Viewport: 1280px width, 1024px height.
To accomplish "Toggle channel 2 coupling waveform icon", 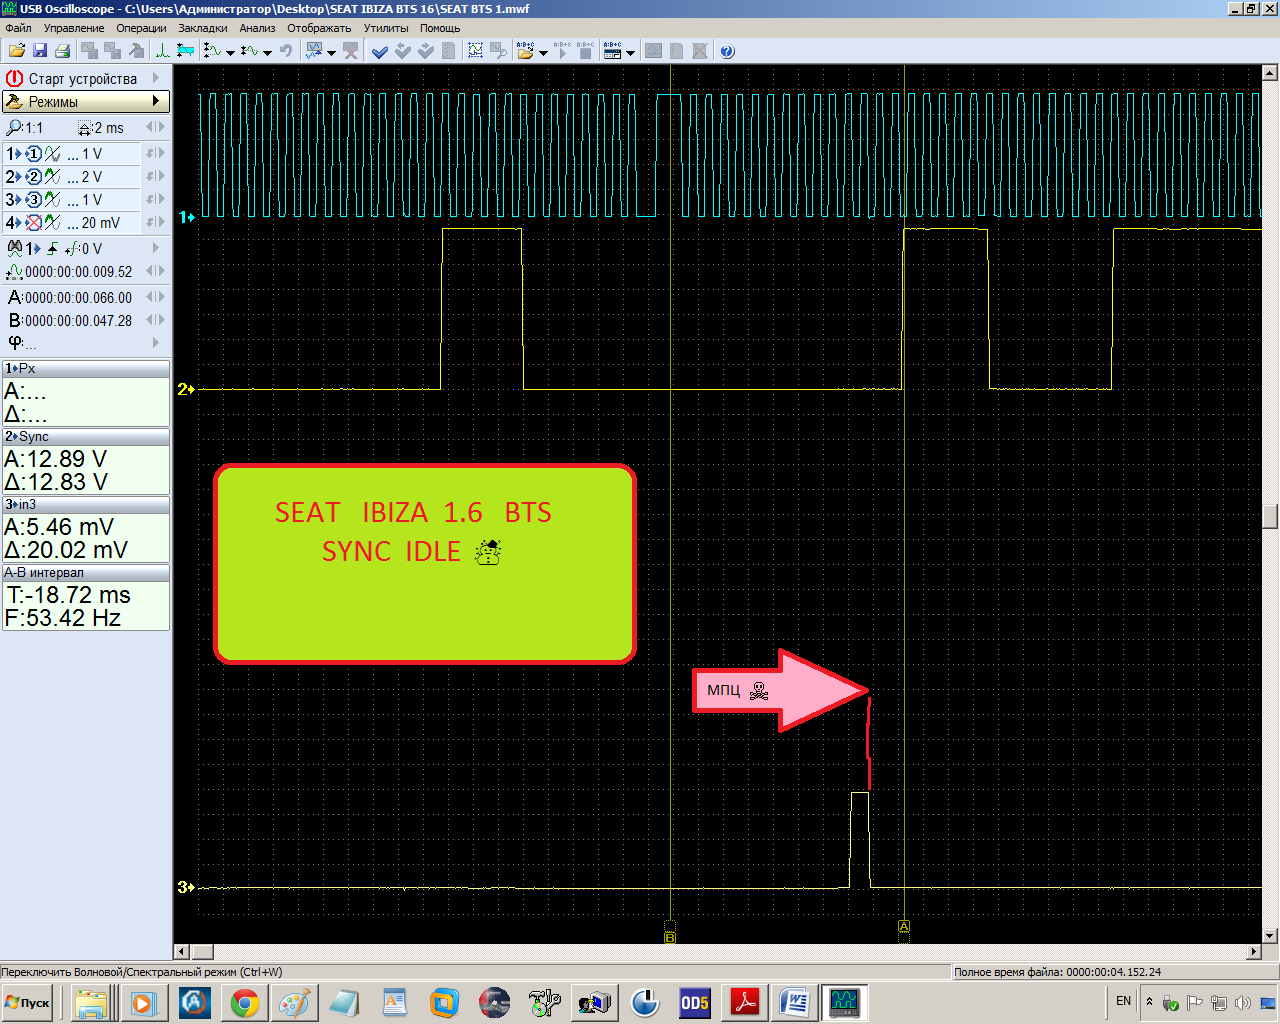I will point(53,177).
